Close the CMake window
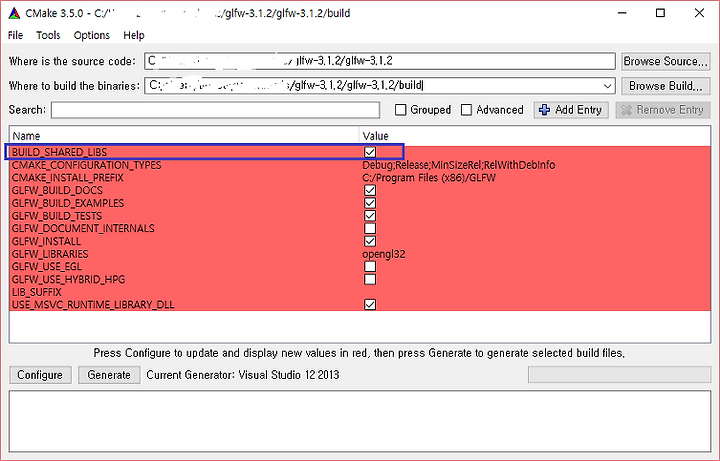The width and height of the screenshot is (720, 461). tap(699, 13)
